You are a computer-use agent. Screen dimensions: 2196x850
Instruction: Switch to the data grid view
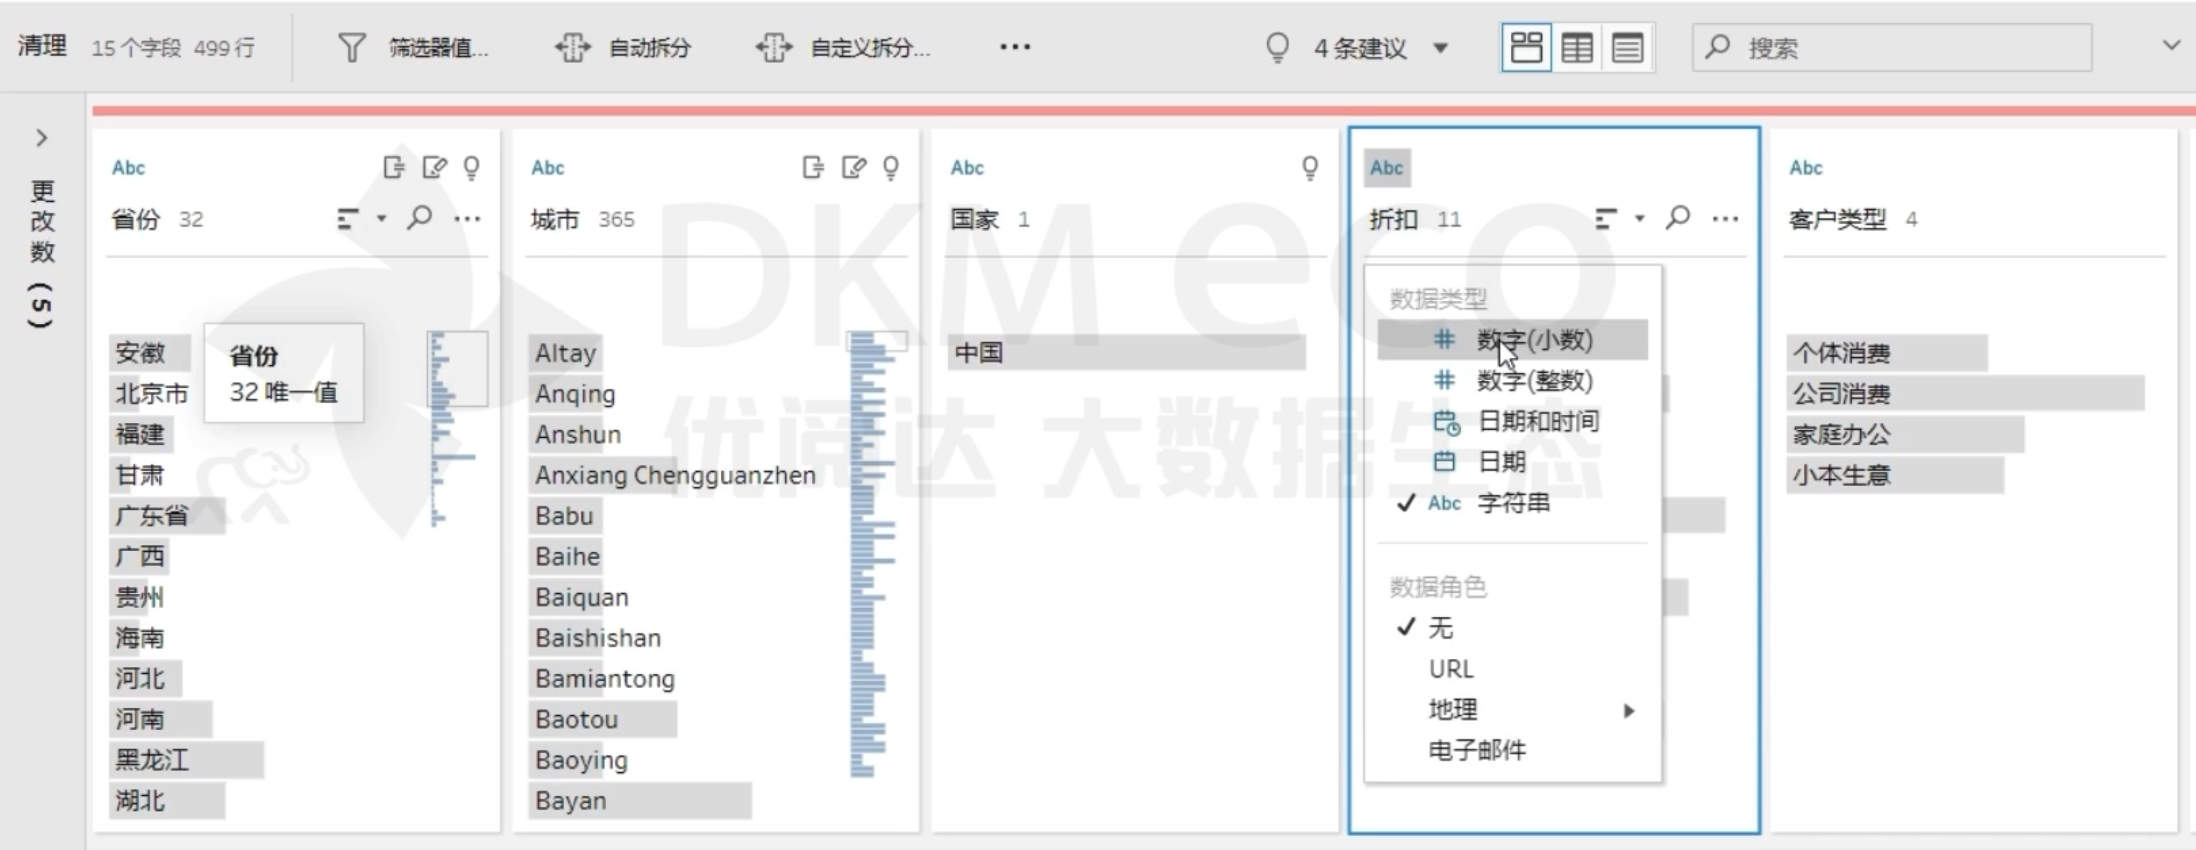click(1577, 47)
